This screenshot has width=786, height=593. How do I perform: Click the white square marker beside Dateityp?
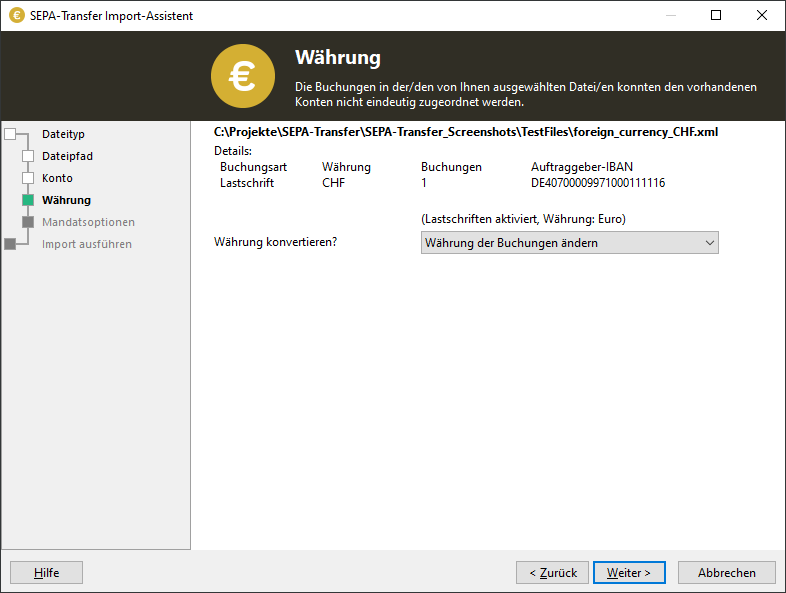[10, 134]
